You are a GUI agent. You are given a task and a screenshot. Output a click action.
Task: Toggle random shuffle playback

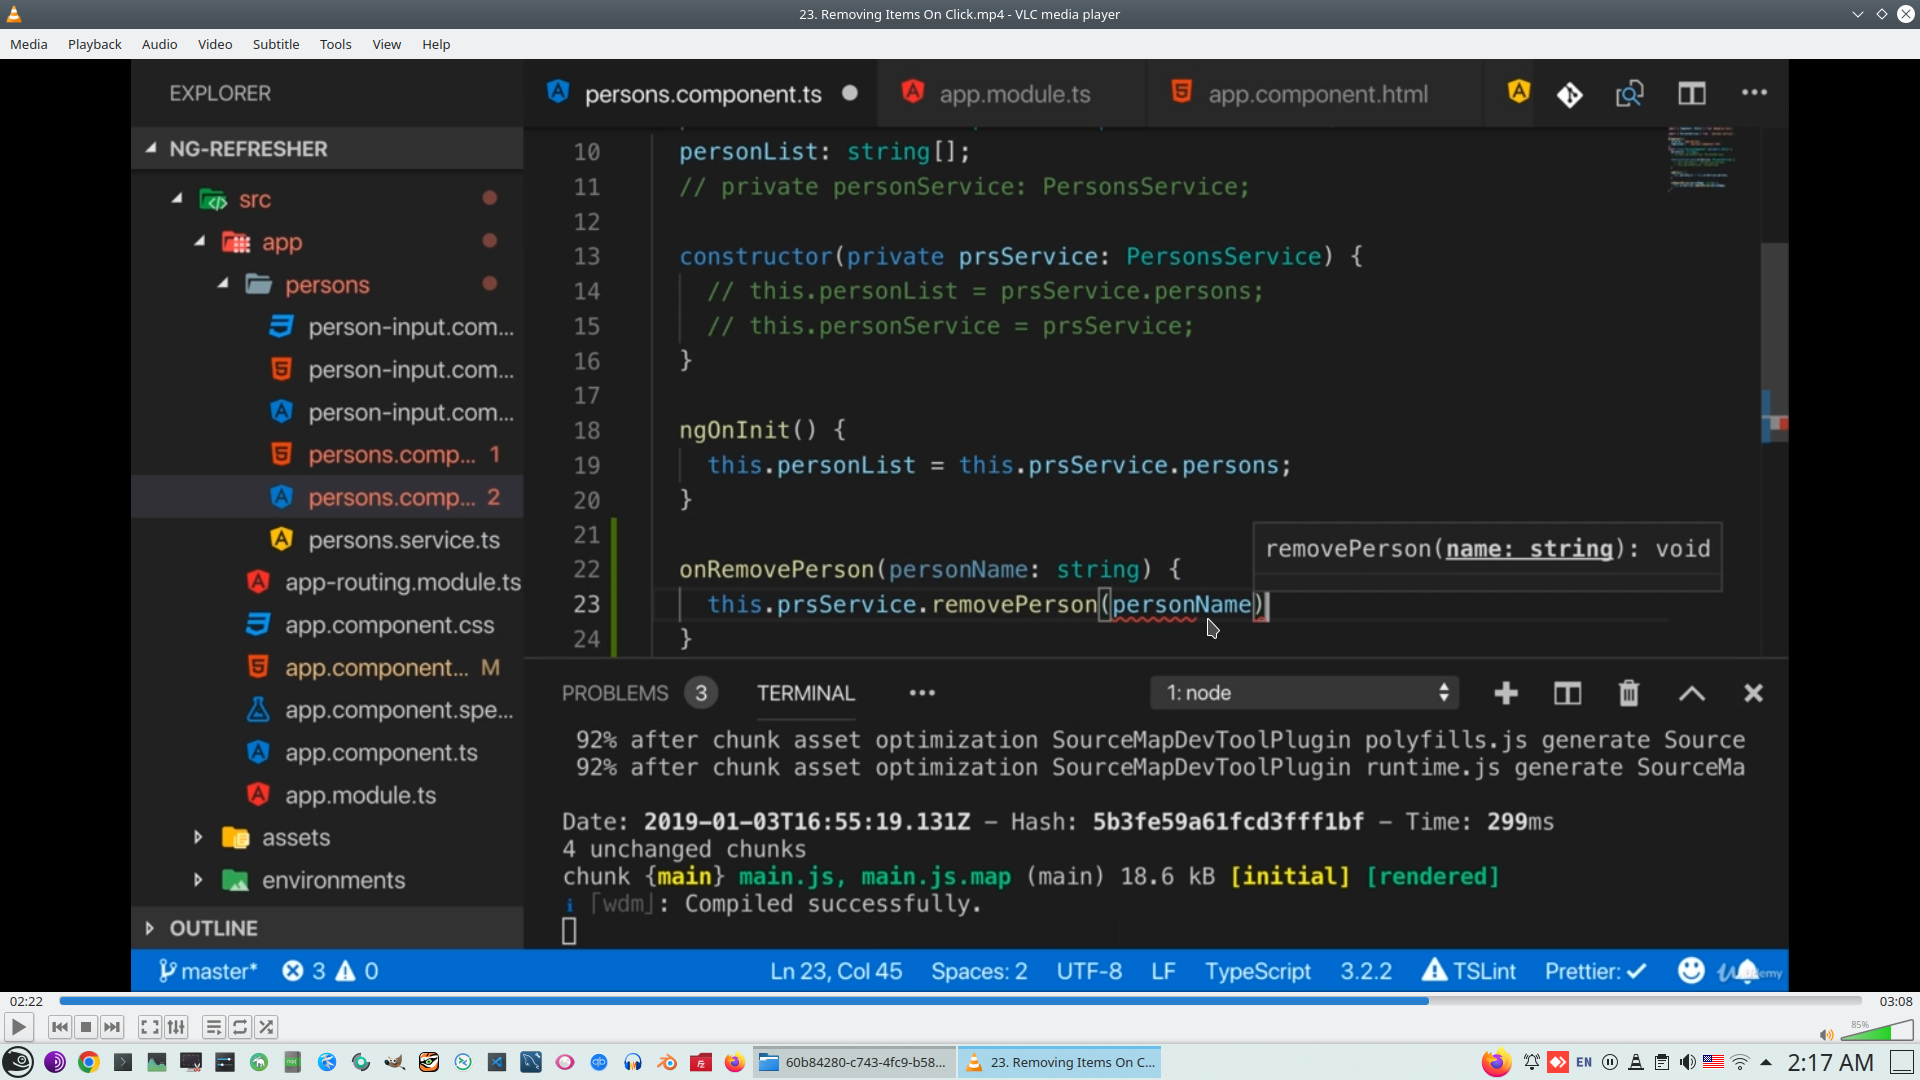(x=266, y=1027)
